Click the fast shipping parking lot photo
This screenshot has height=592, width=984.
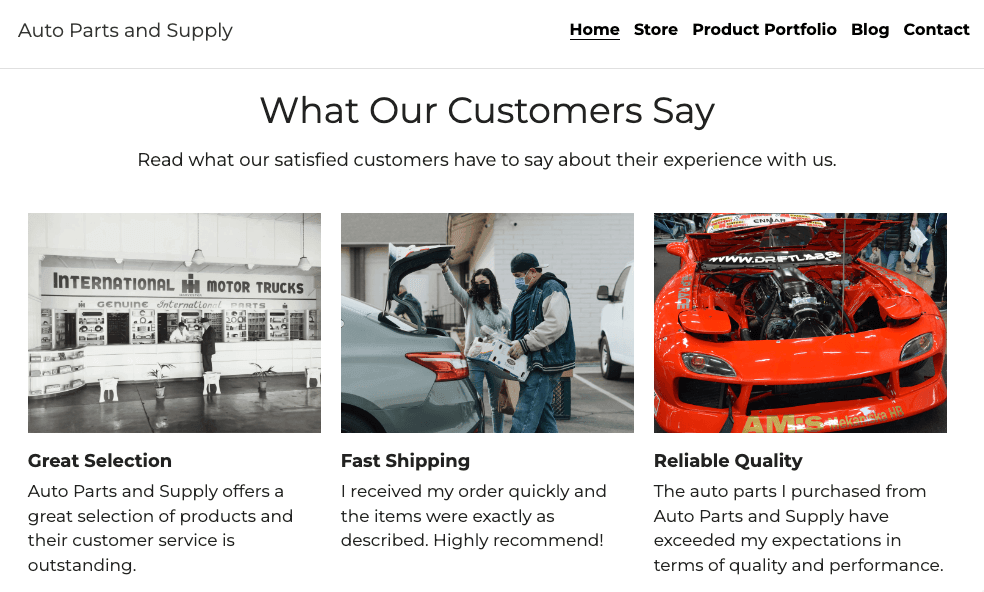[x=487, y=322]
